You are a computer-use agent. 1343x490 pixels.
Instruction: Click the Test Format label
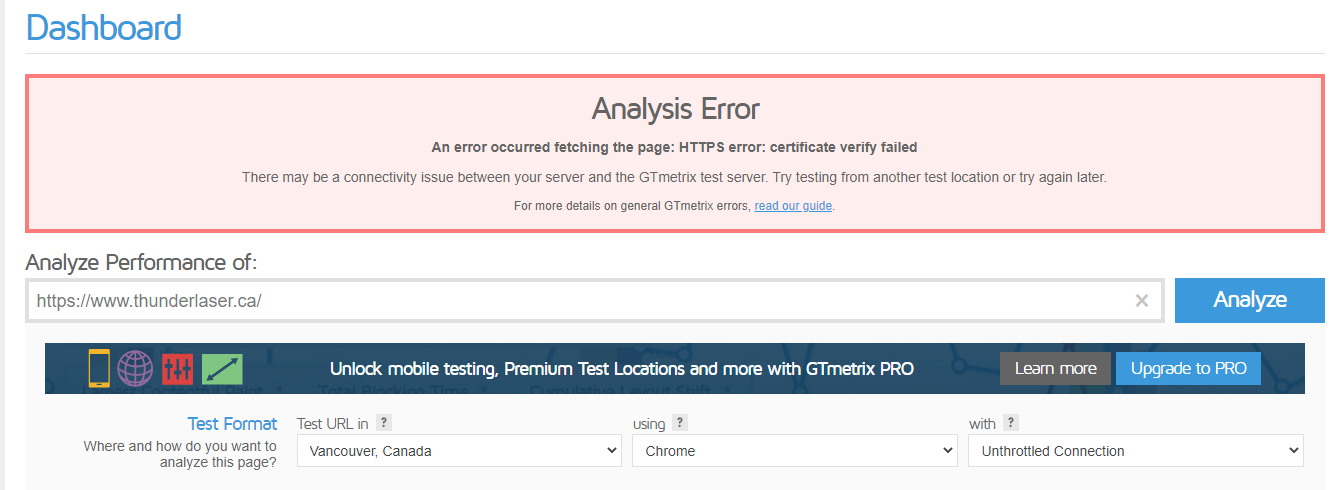[232, 424]
